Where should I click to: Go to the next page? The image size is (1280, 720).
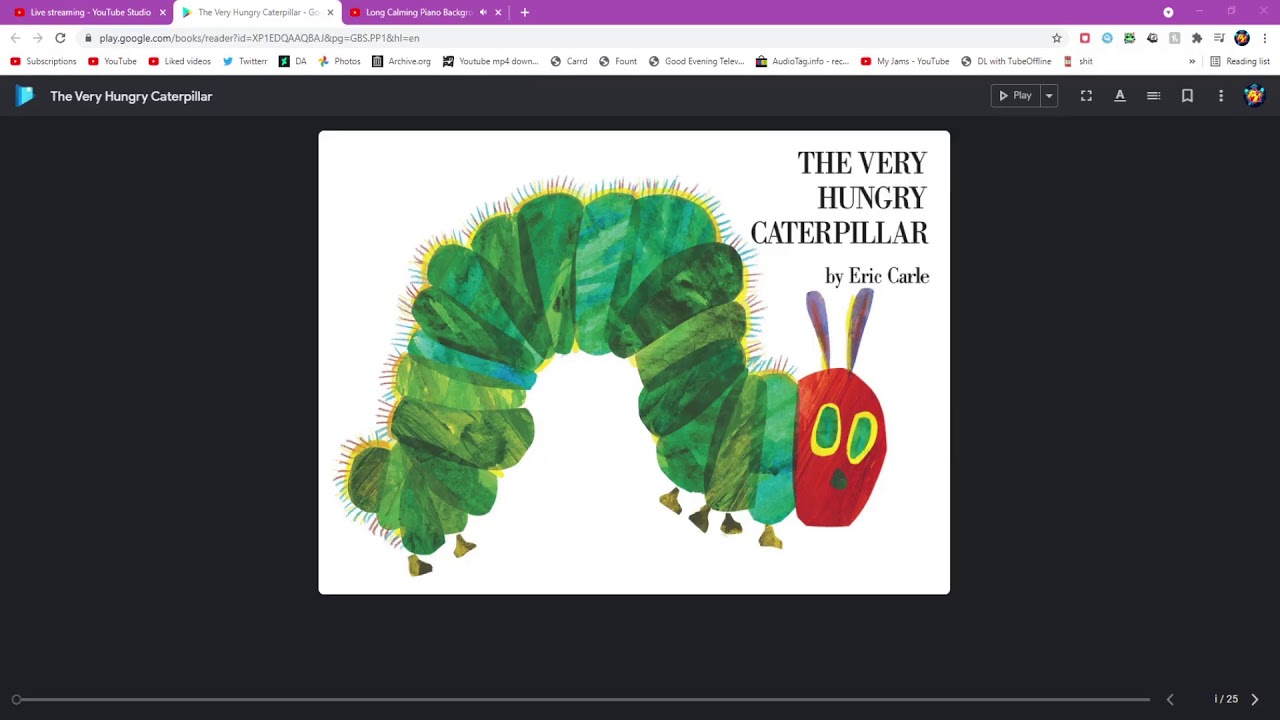click(1255, 699)
